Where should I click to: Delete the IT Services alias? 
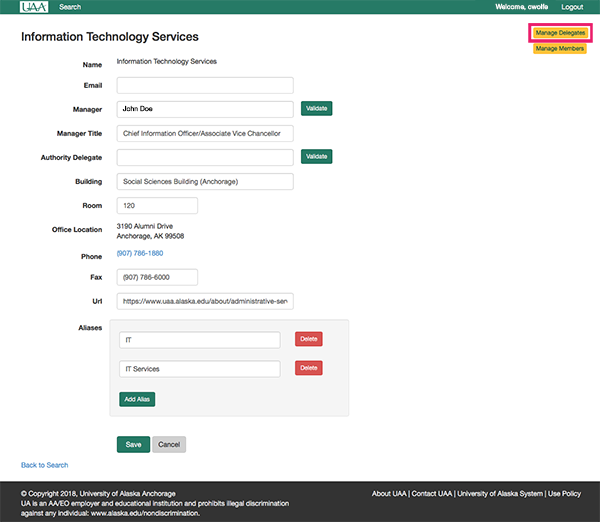(309, 369)
